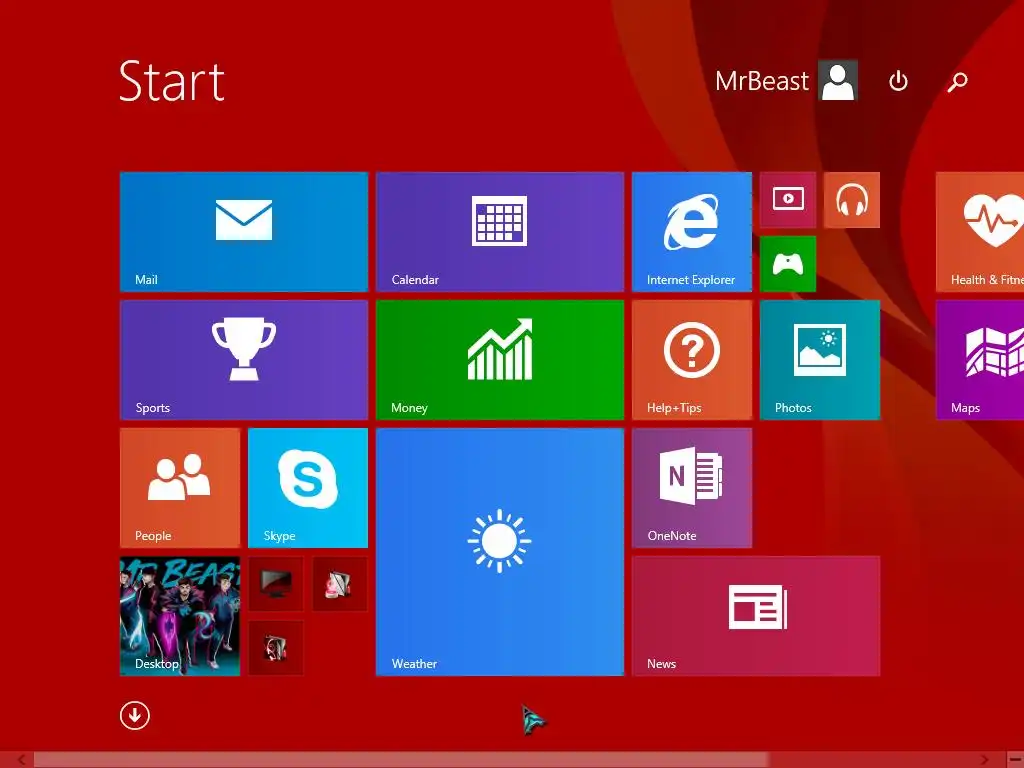Open the Photos tile
This screenshot has width=1024, height=768.
[820, 360]
